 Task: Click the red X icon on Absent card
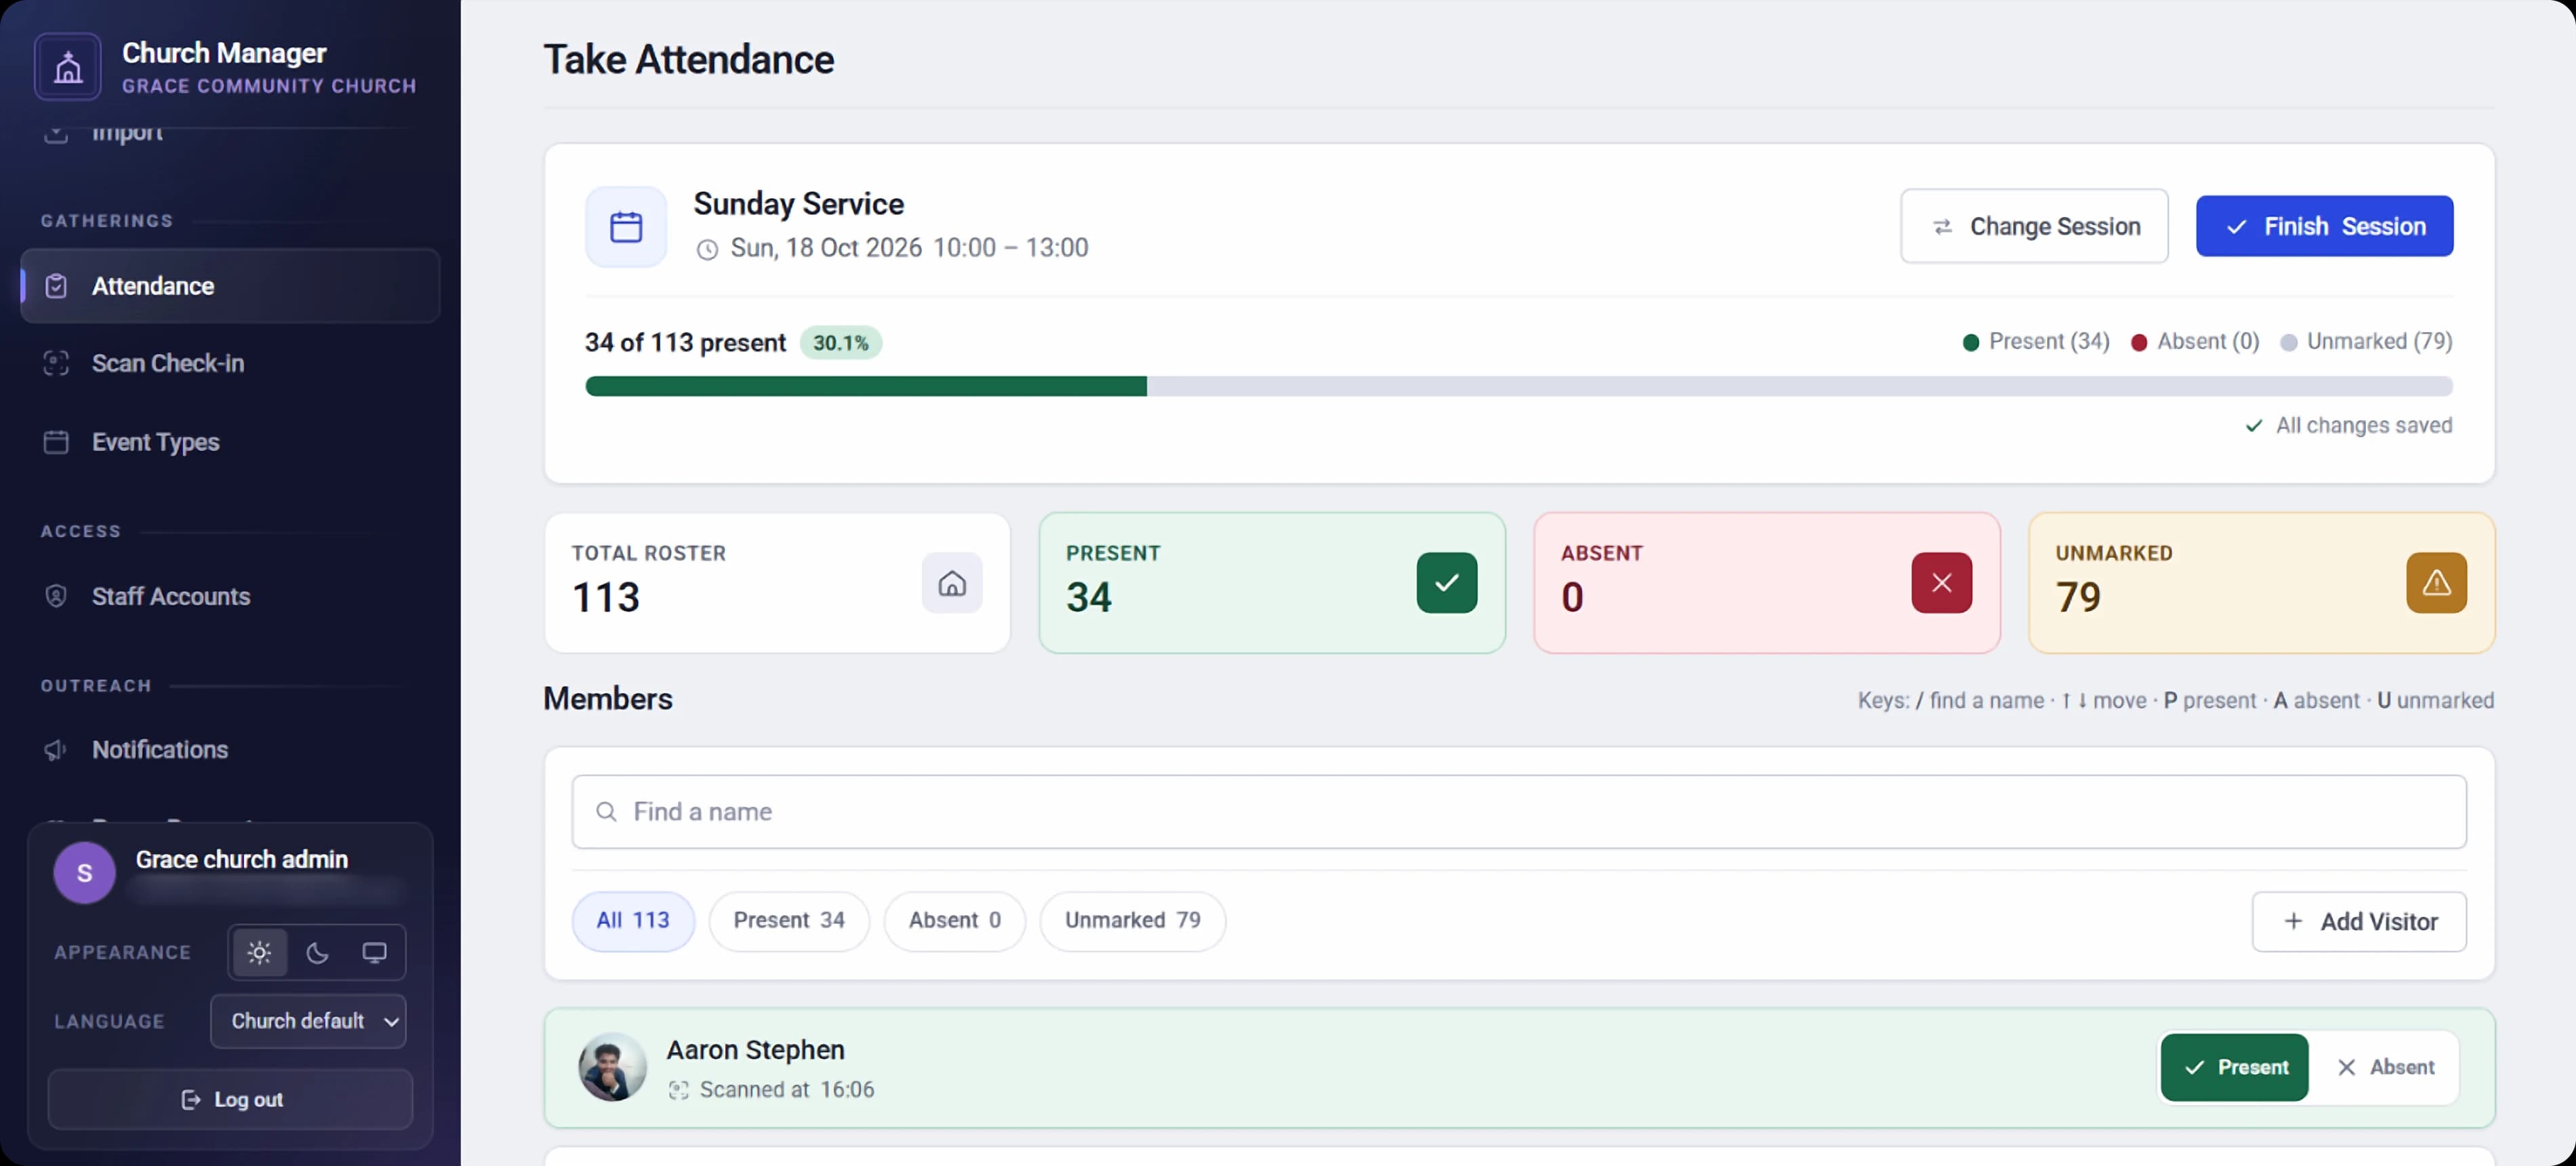click(x=1941, y=583)
